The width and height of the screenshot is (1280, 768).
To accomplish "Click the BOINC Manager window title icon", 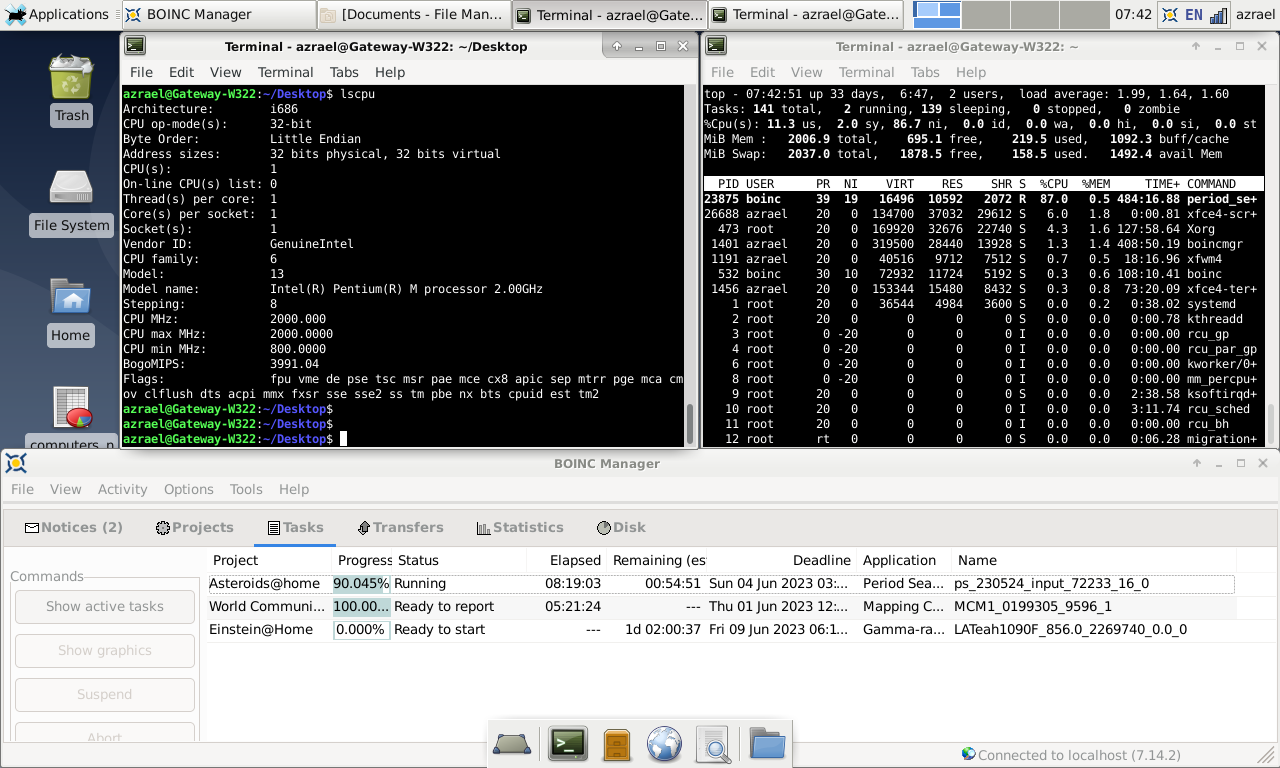I will pos(15,463).
